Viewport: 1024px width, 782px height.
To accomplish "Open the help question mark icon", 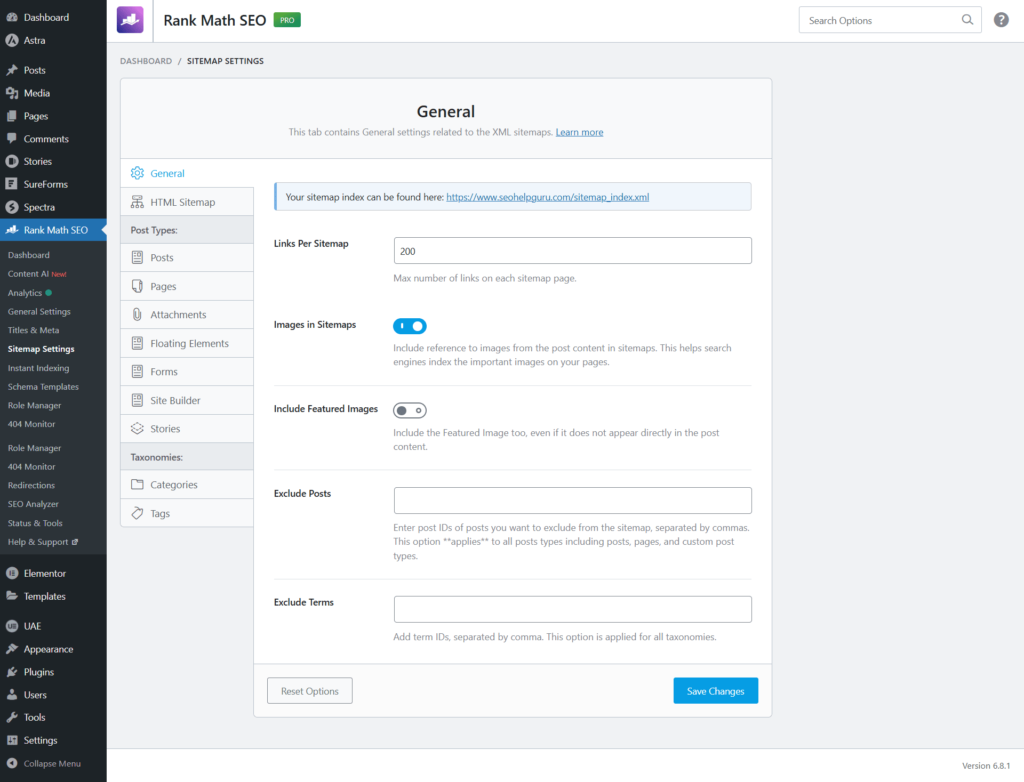I will tap(1001, 20).
